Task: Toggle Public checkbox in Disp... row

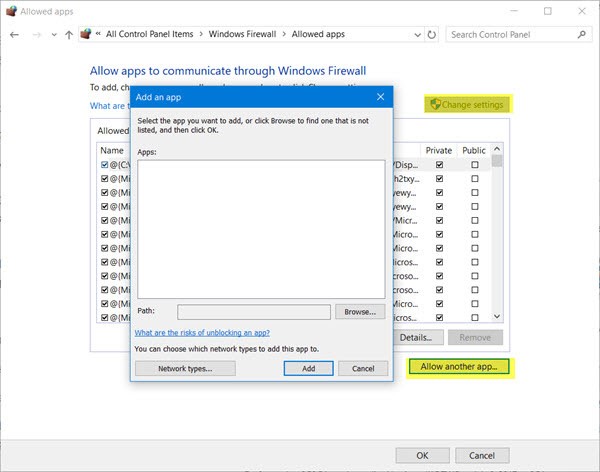Action: 475,165
